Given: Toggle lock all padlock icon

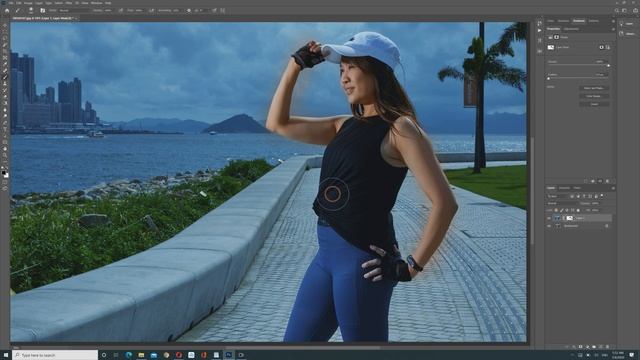Looking at the screenshot, I should 578,210.
